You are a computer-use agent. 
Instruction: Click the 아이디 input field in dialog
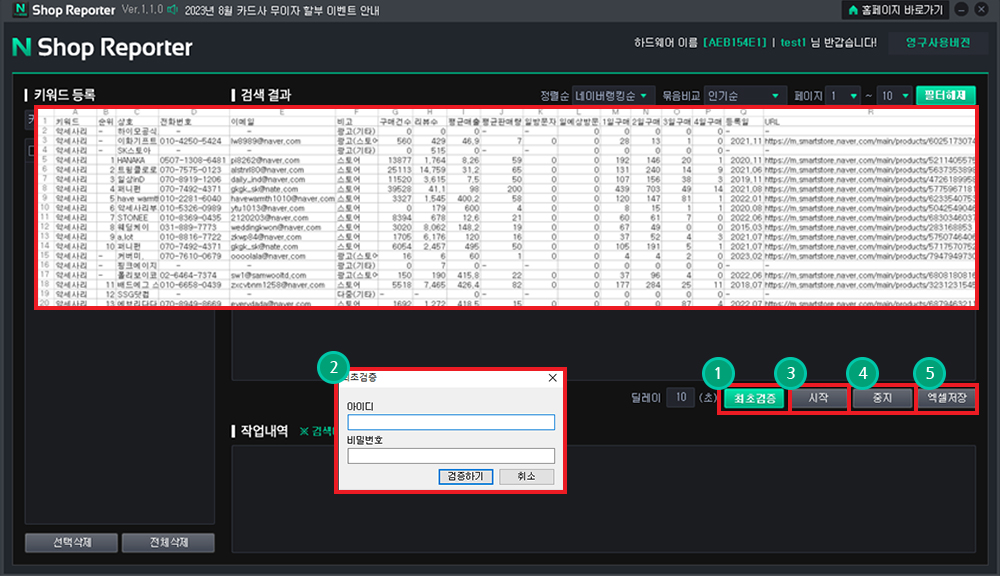click(x=451, y=422)
